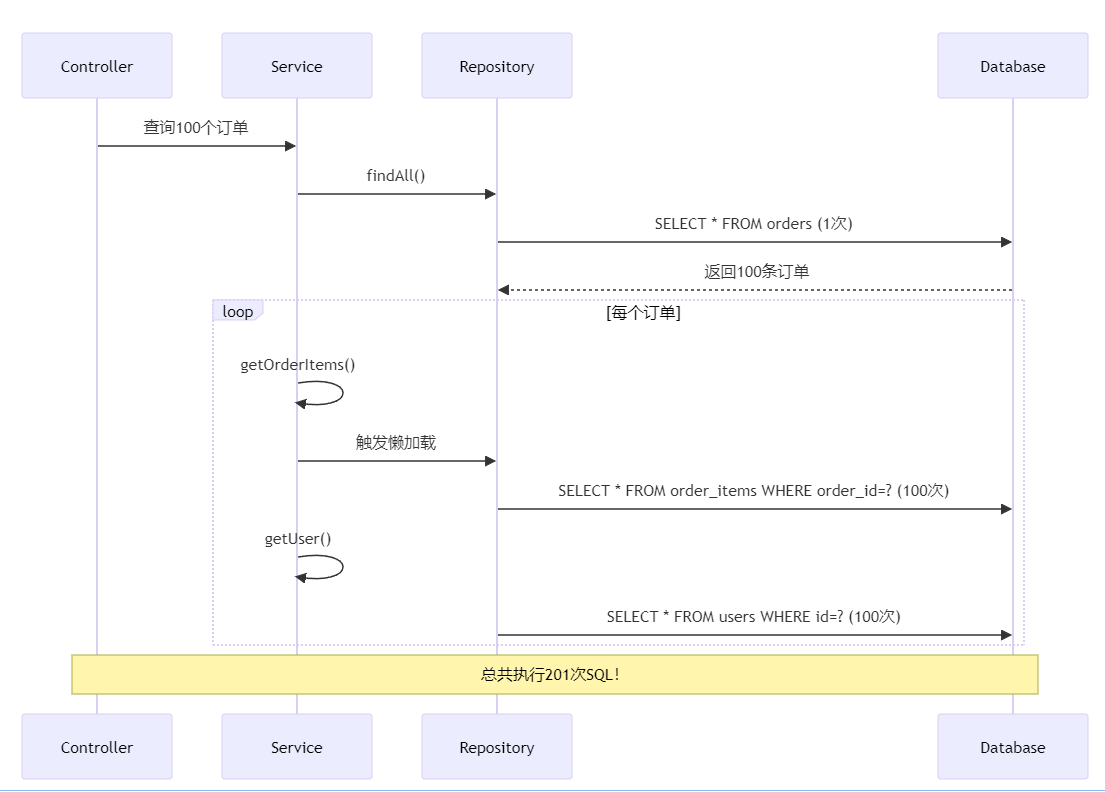Viewport: 1105px width, 792px height.
Task: Select the bottom Database participant box
Action: click(1012, 747)
